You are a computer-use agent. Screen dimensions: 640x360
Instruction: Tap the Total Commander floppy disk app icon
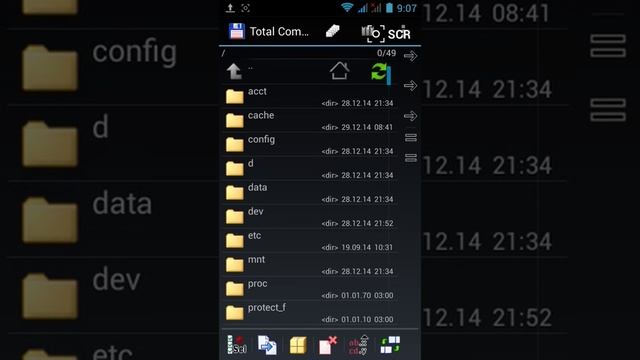coord(237,31)
